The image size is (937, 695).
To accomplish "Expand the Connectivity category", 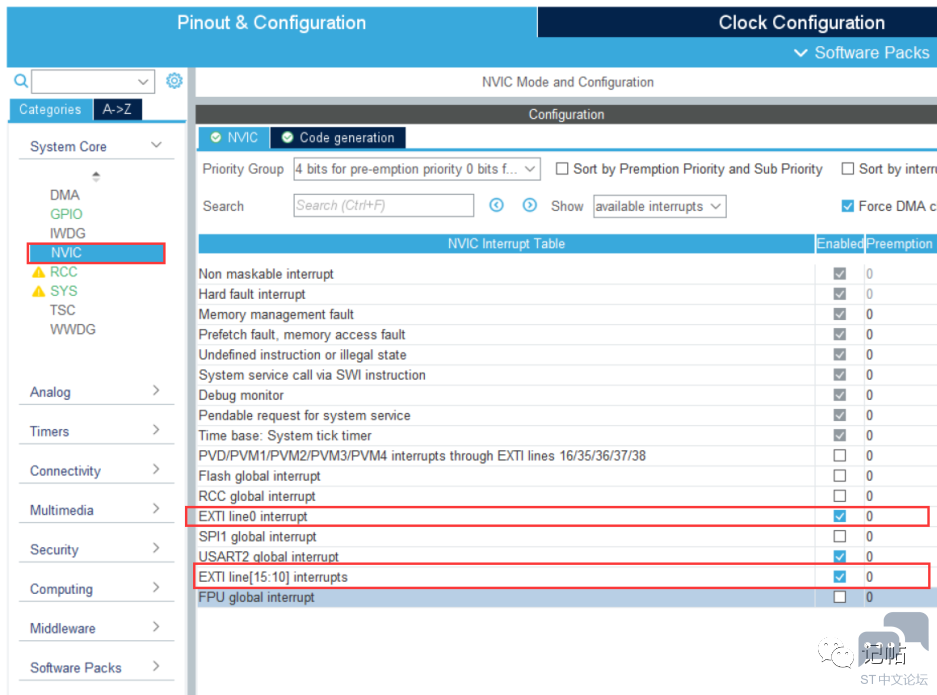I will (x=96, y=470).
